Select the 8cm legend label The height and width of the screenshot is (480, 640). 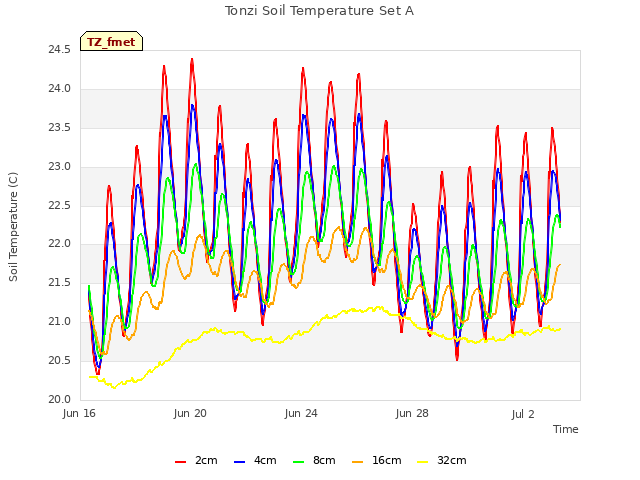[x=324, y=460]
